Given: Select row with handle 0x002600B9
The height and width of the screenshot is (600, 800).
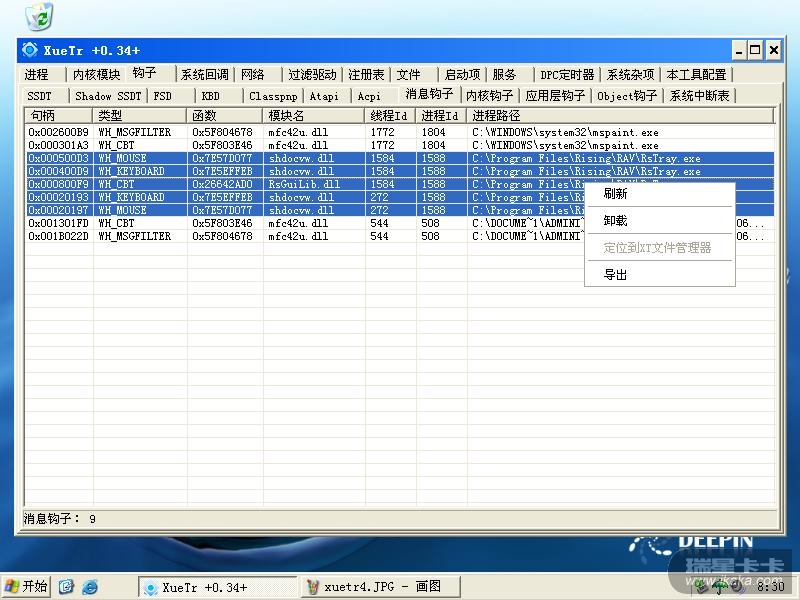Looking at the screenshot, I should click(x=399, y=132).
